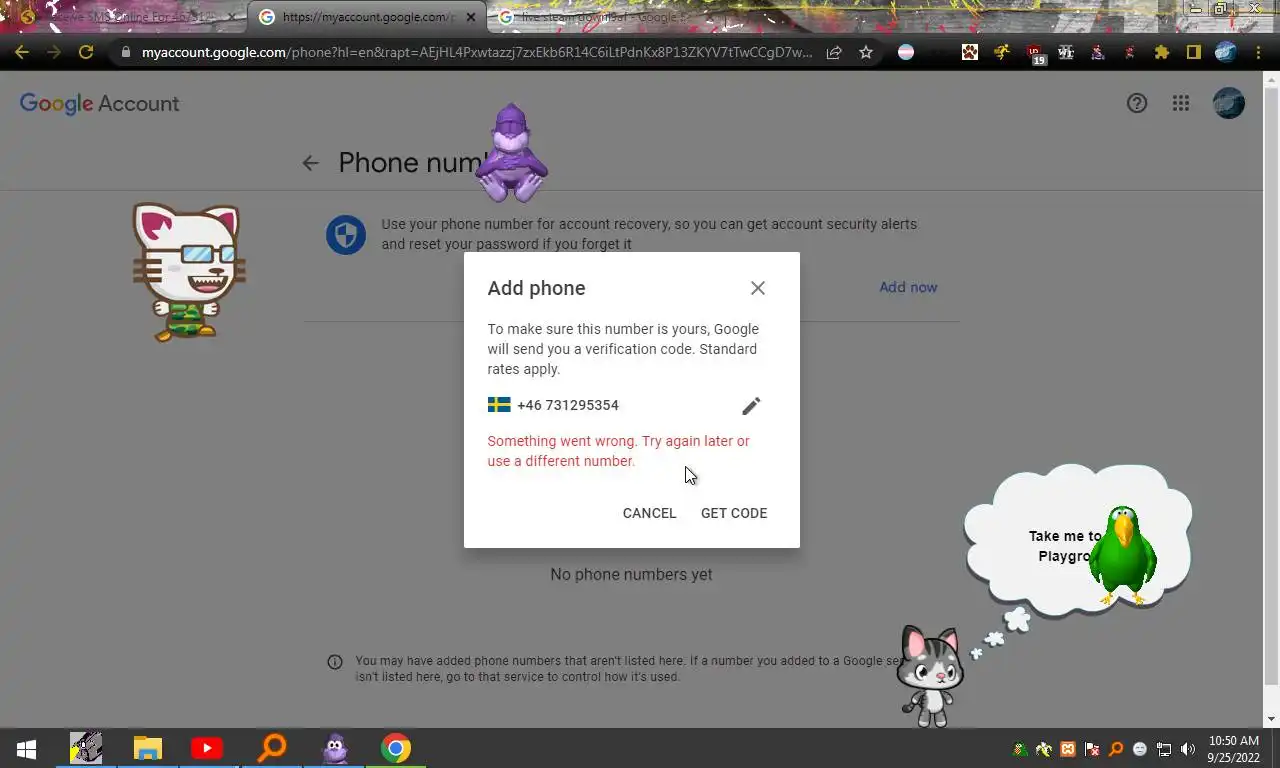This screenshot has height=768, width=1280.
Task: Click the browser back arrow
Action: click(x=22, y=52)
